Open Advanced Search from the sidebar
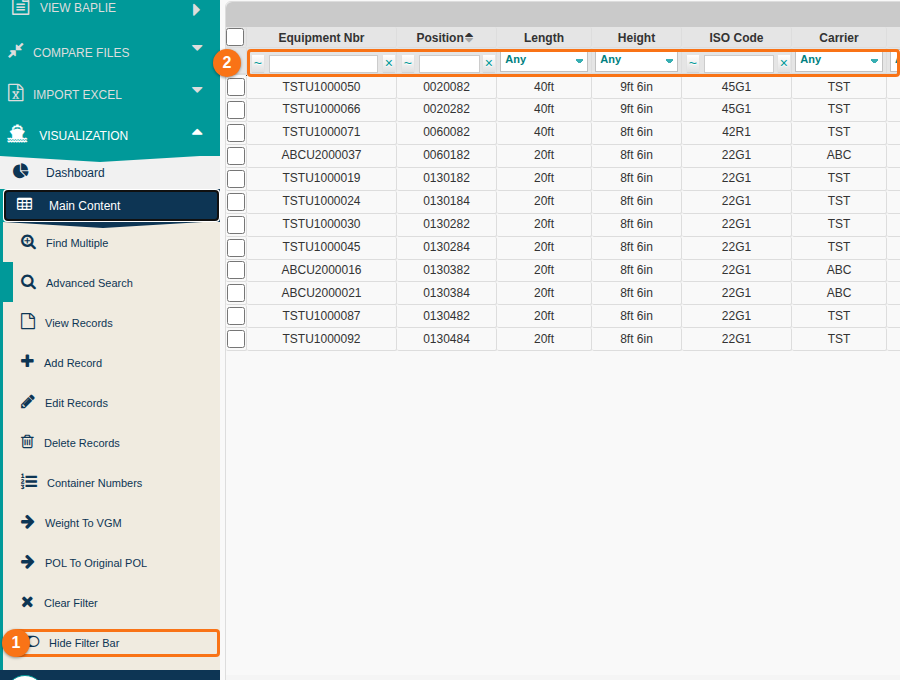Screen dimensions: 900x680 [90, 283]
